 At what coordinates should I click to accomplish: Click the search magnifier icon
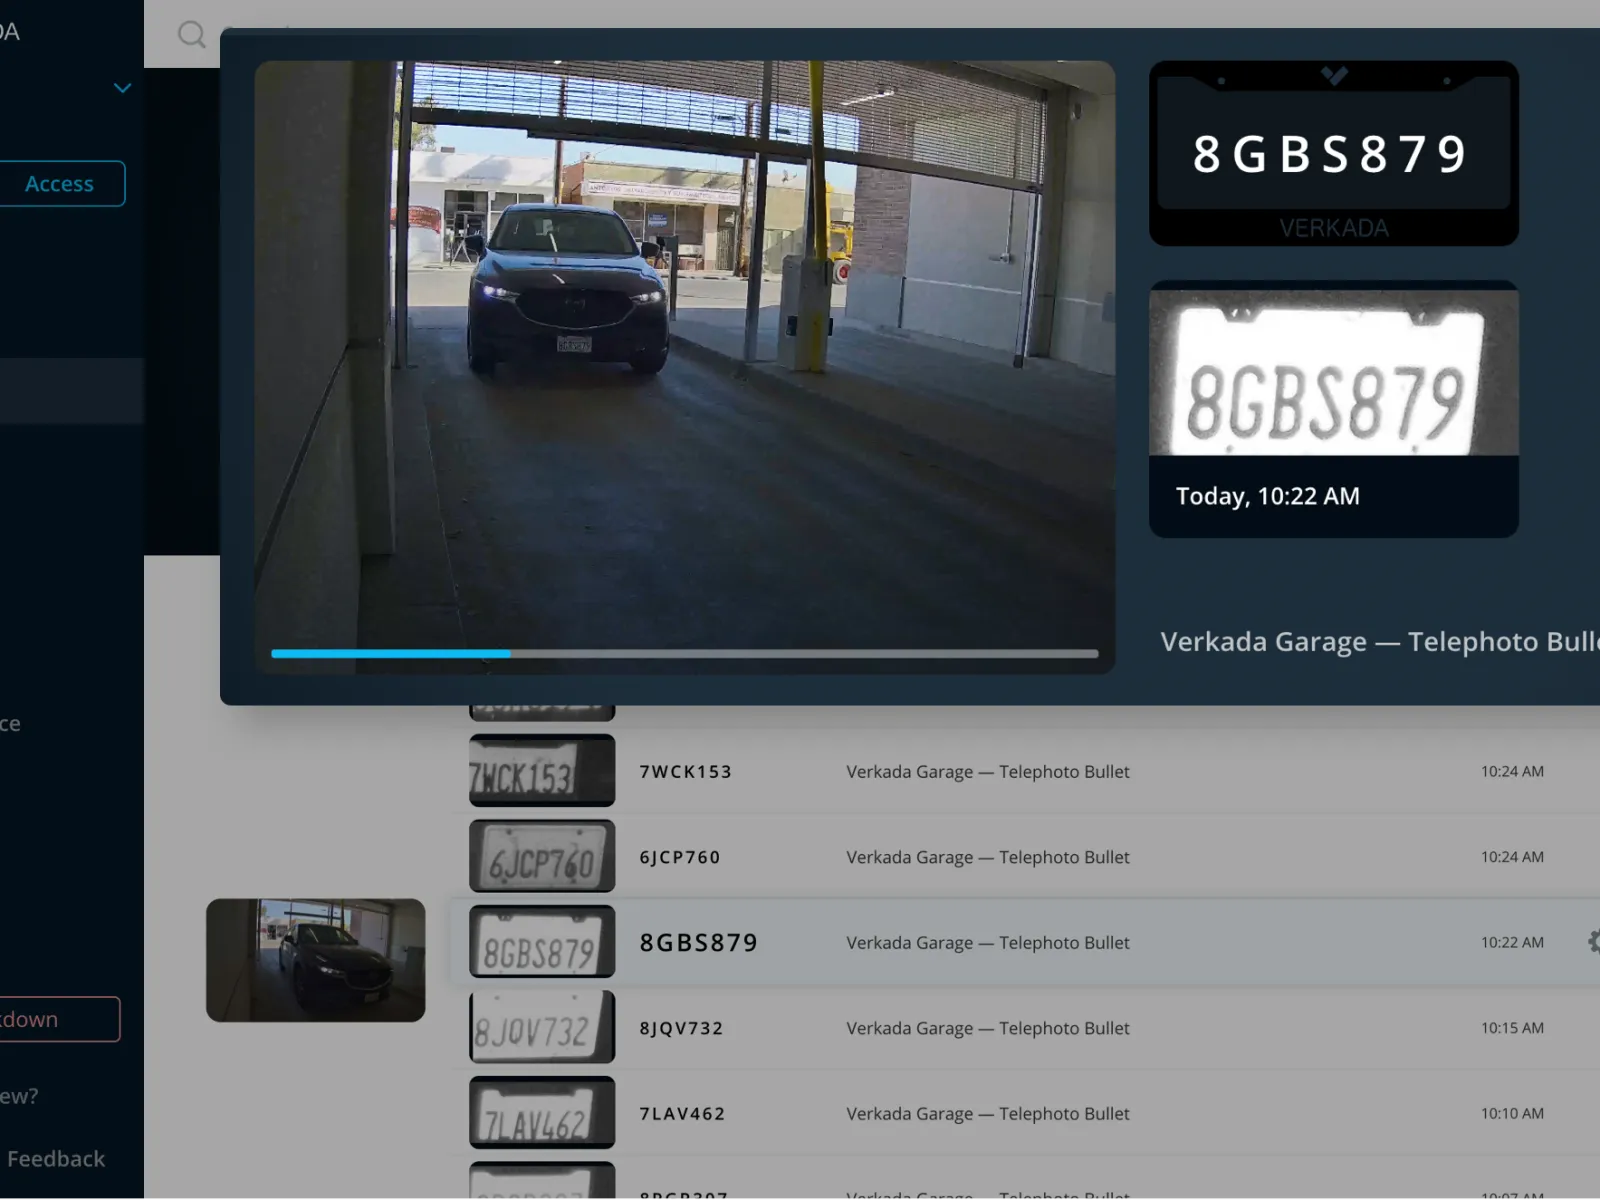click(x=191, y=35)
